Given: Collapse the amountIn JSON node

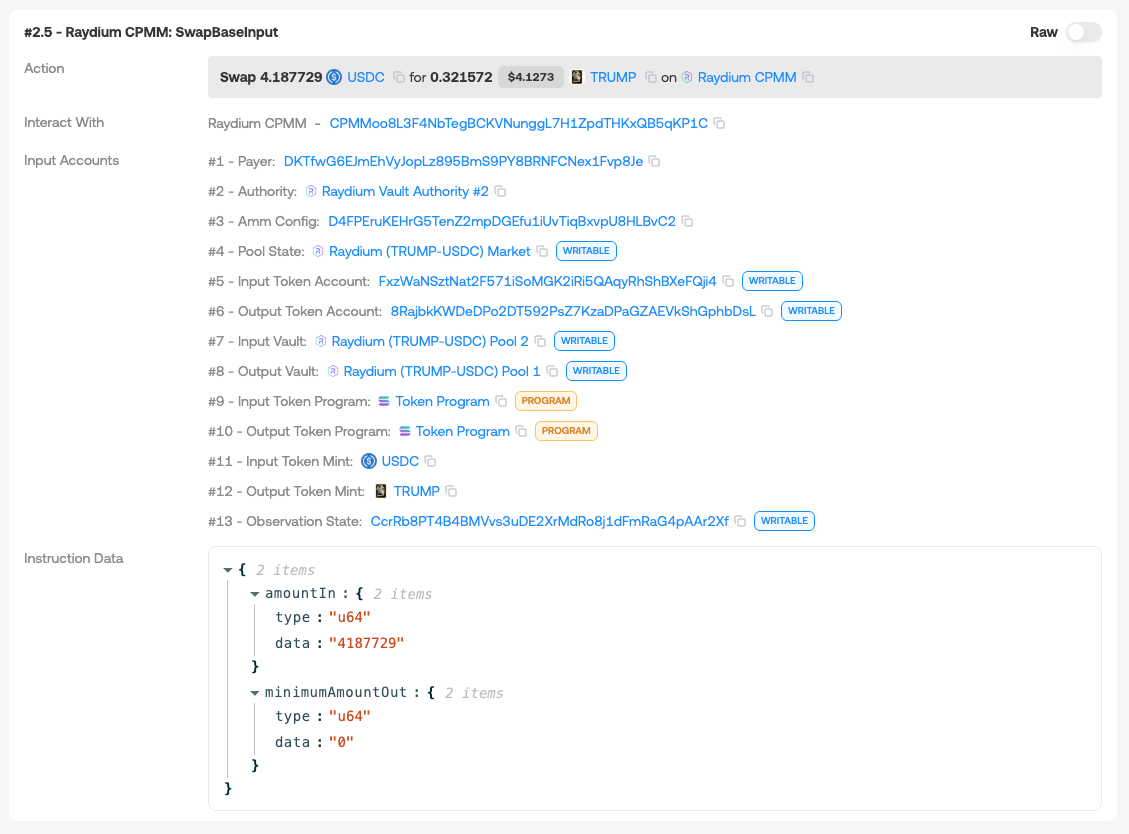Looking at the screenshot, I should [255, 594].
